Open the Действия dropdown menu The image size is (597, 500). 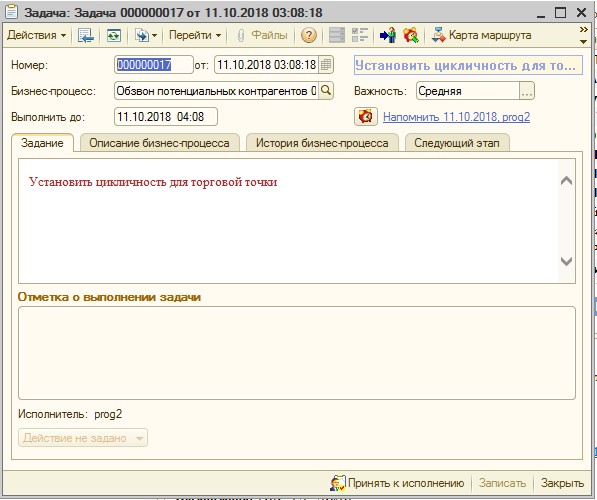(37, 35)
